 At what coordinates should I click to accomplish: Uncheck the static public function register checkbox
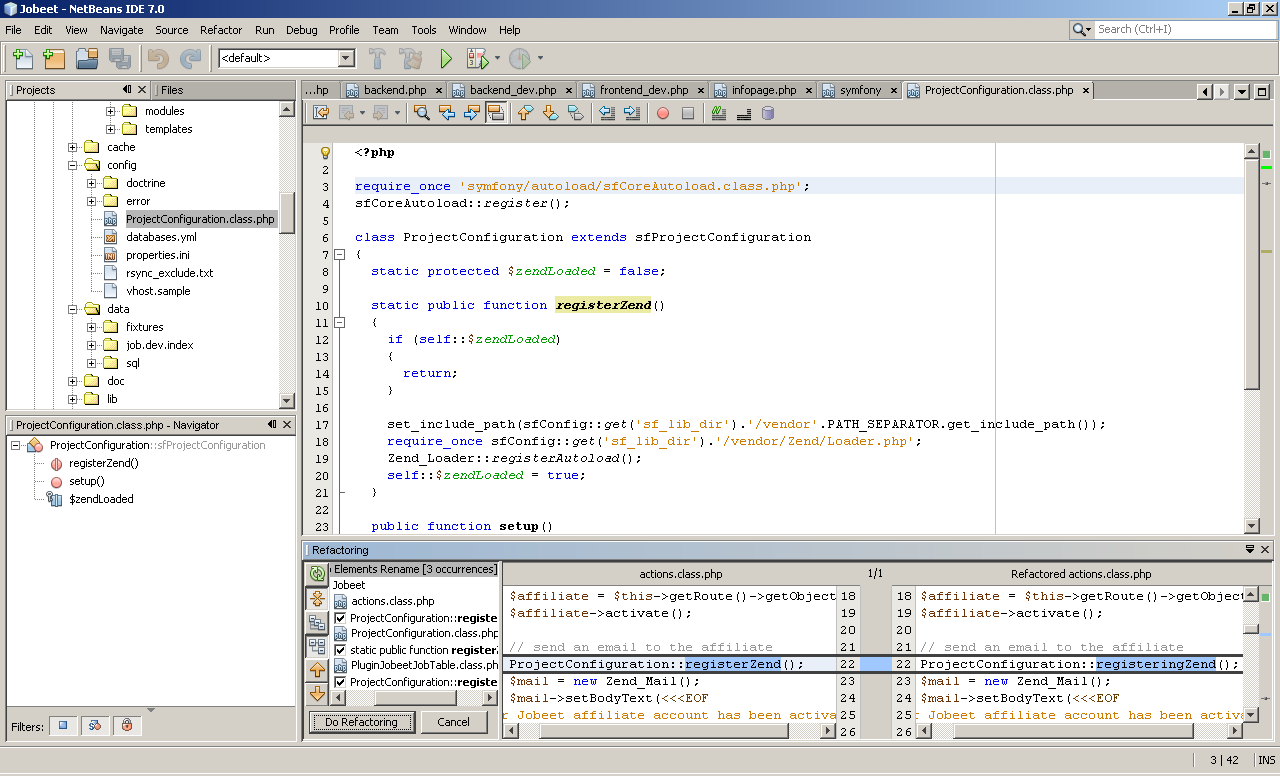pos(340,650)
